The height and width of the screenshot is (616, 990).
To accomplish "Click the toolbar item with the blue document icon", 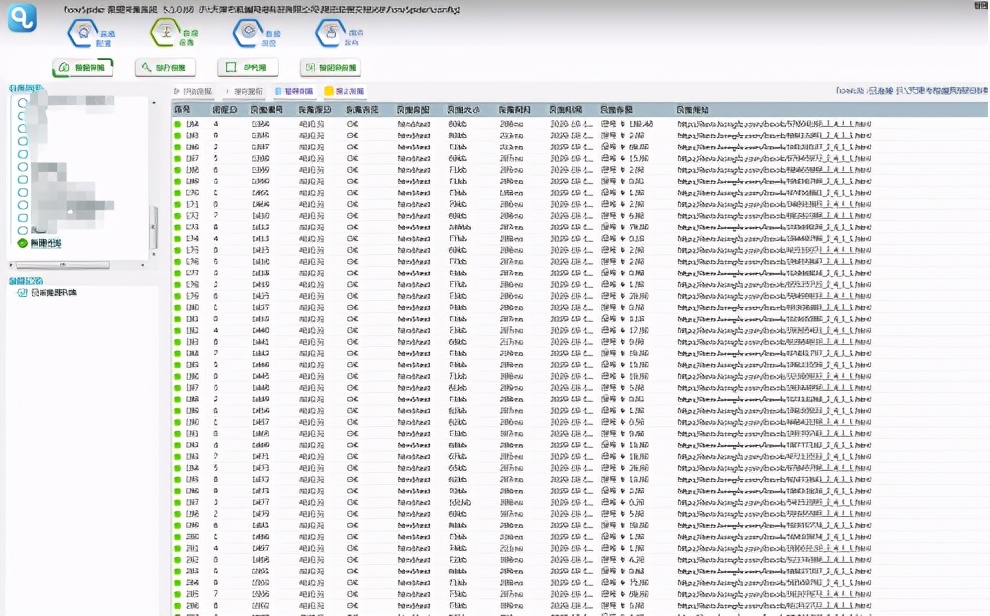I will point(294,92).
